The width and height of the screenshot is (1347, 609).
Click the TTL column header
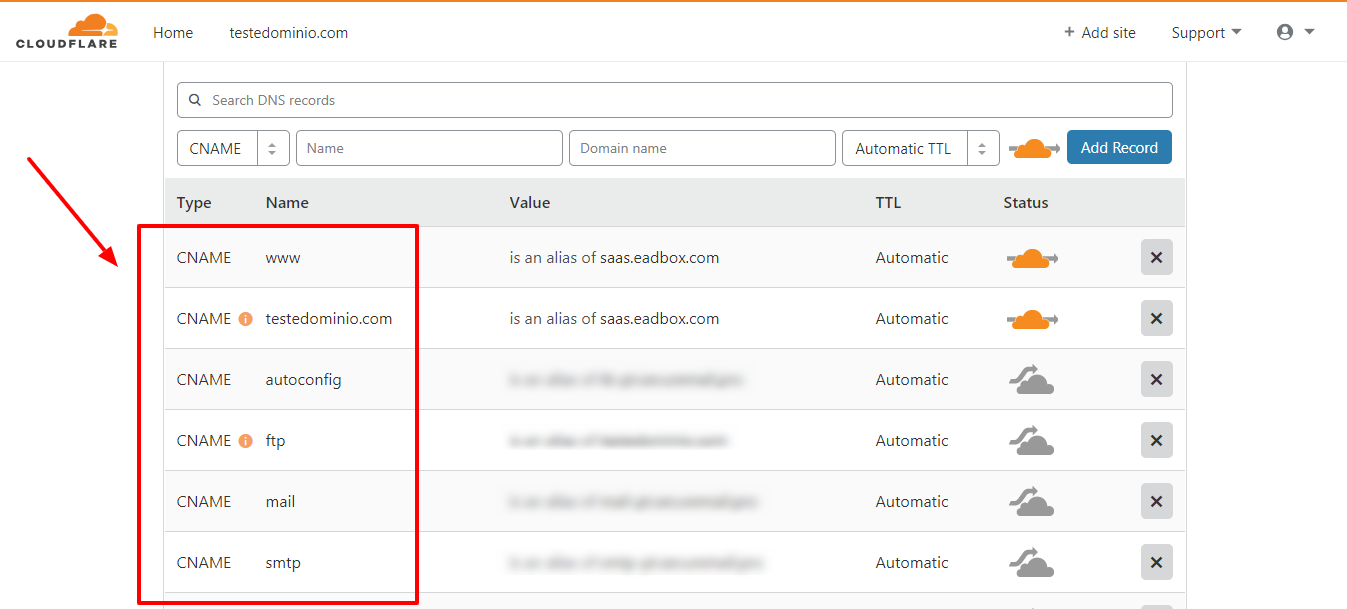click(x=888, y=203)
